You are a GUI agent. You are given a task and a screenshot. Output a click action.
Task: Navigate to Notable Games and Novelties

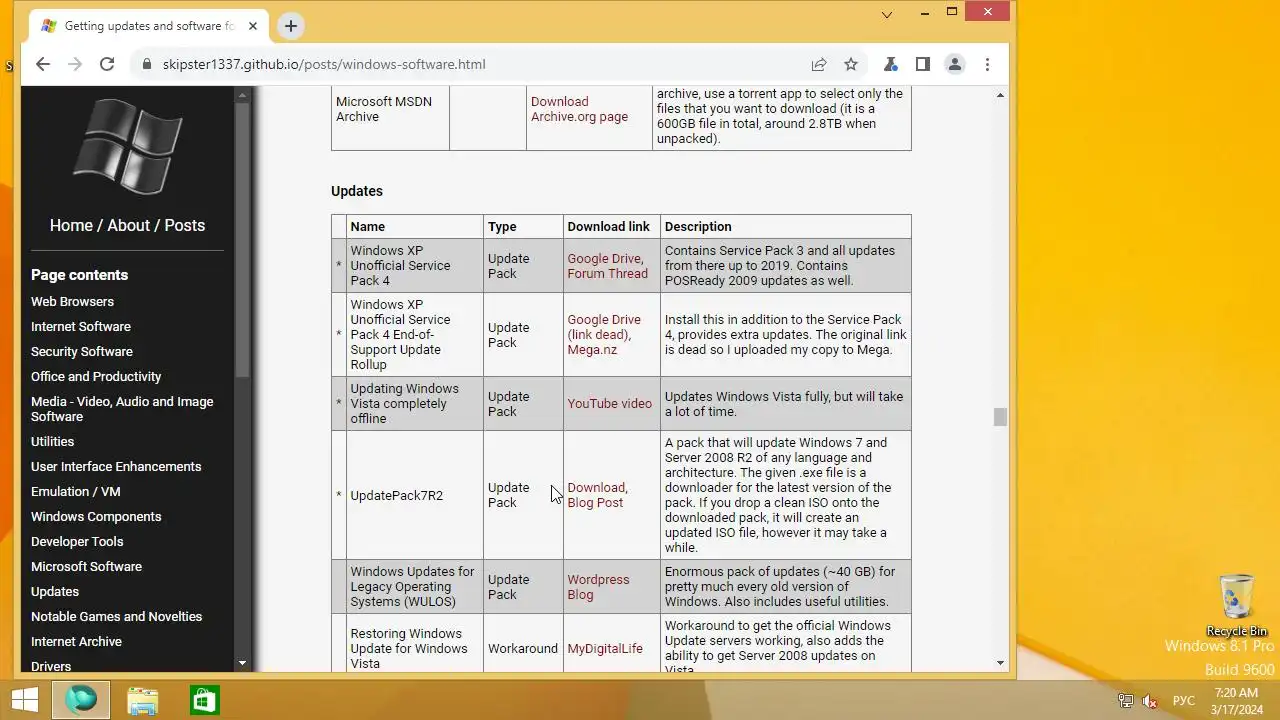pyautogui.click(x=116, y=616)
